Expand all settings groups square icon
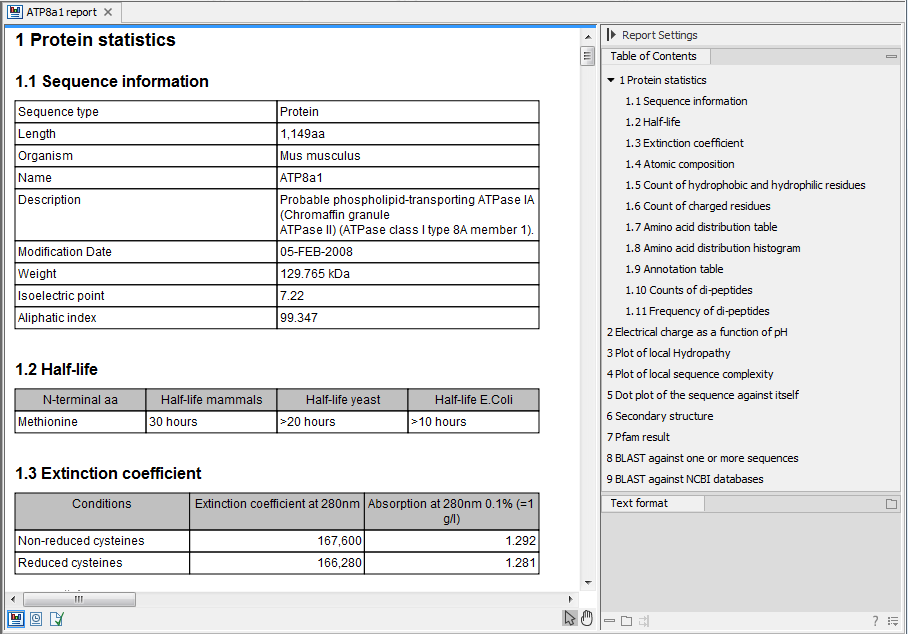Image resolution: width=908 pixels, height=634 pixels. point(626,621)
